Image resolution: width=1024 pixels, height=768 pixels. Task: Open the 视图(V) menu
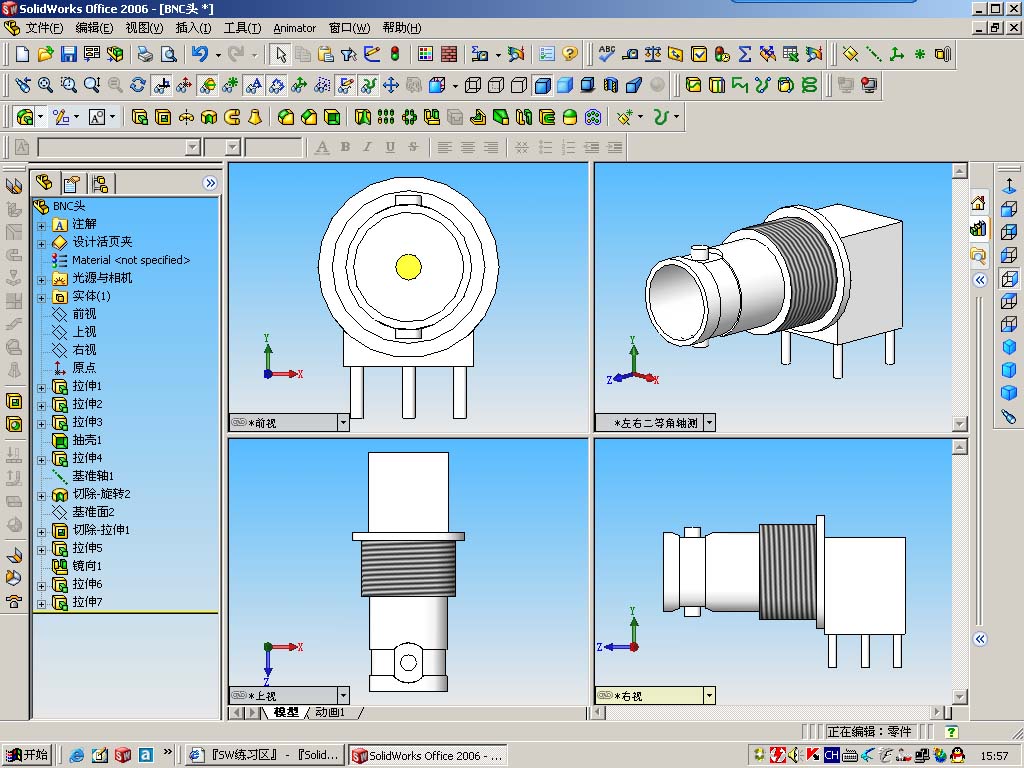[x=144, y=28]
